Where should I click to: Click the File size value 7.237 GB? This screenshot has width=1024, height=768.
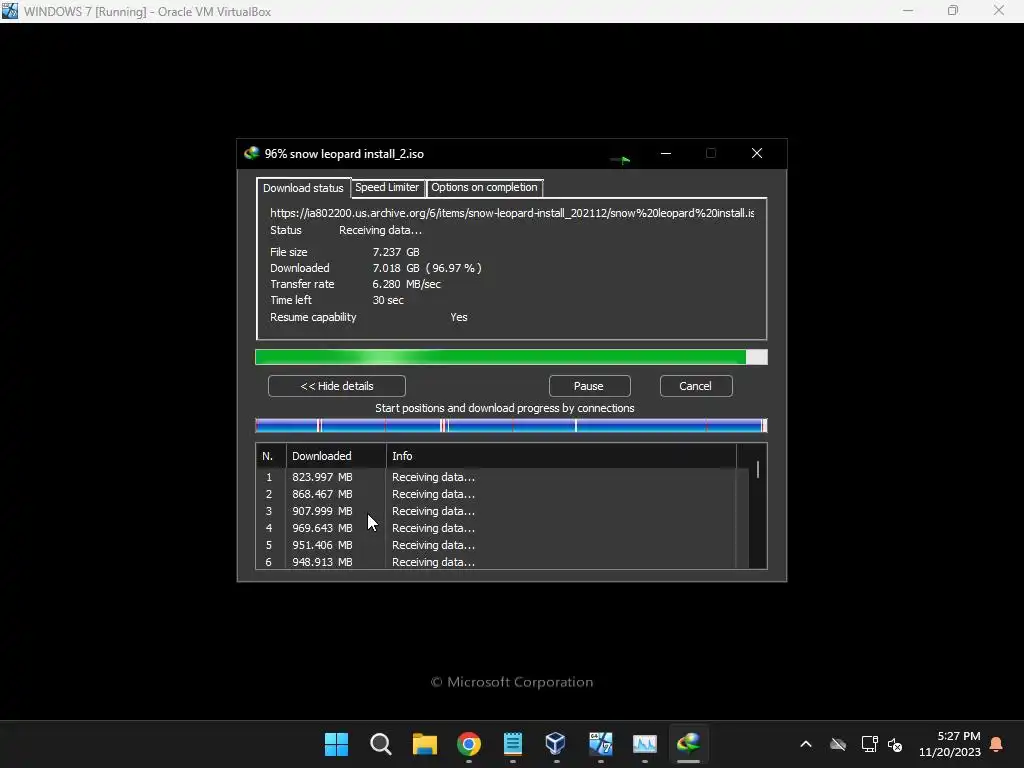point(396,252)
